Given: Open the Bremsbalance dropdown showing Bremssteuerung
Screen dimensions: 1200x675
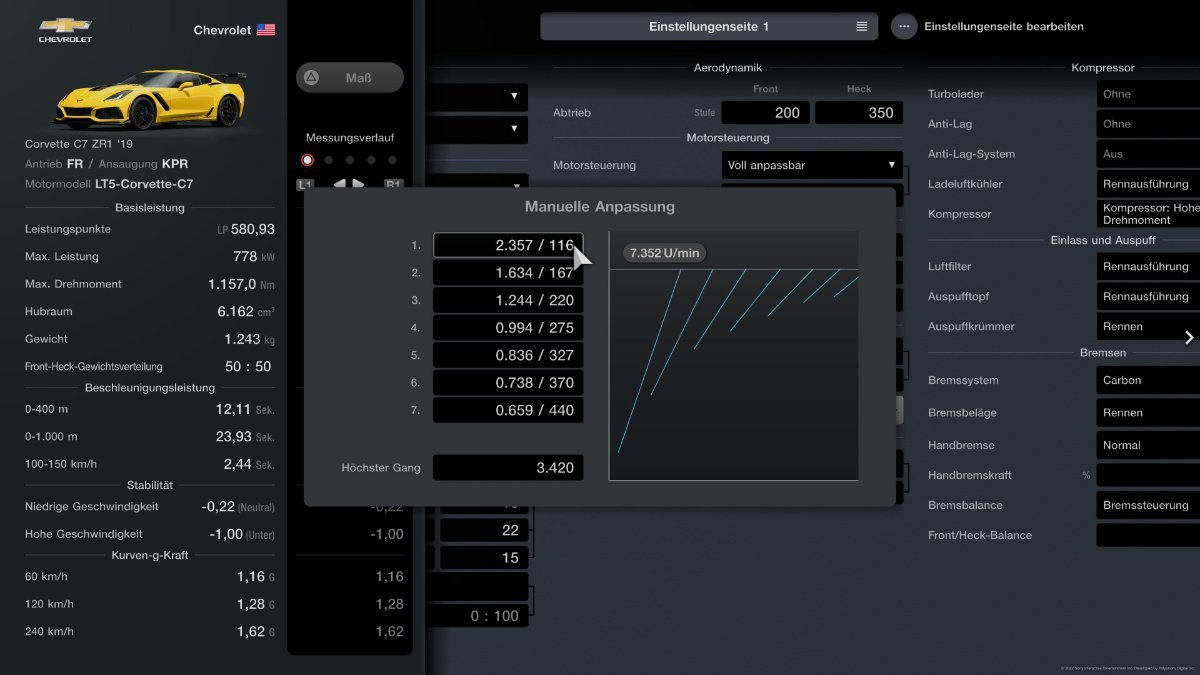Looking at the screenshot, I should click(1148, 505).
